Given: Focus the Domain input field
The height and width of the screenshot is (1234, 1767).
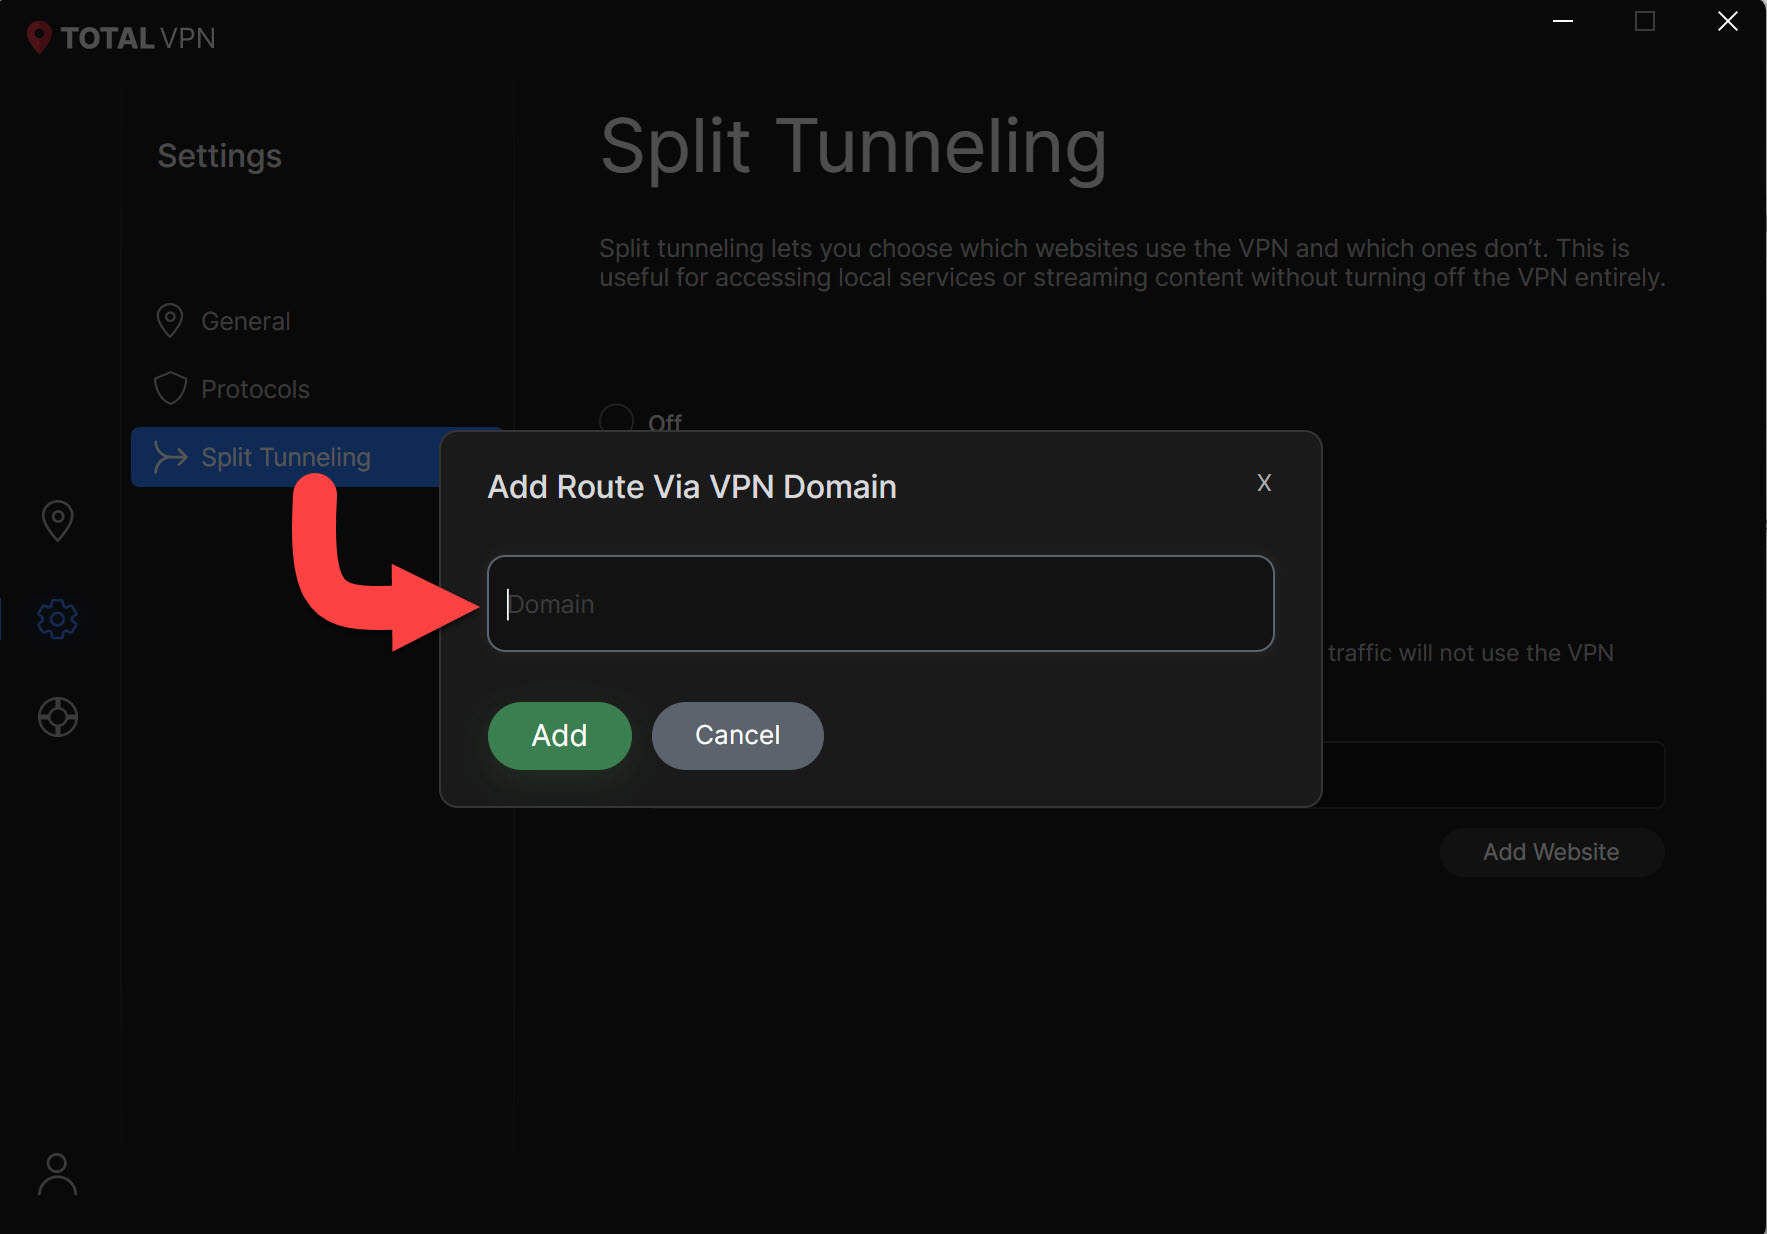Looking at the screenshot, I should click(x=880, y=603).
